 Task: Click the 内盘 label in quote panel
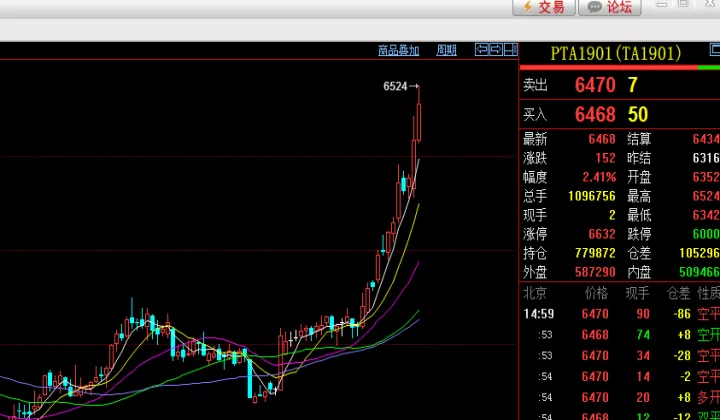pyautogui.click(x=639, y=273)
